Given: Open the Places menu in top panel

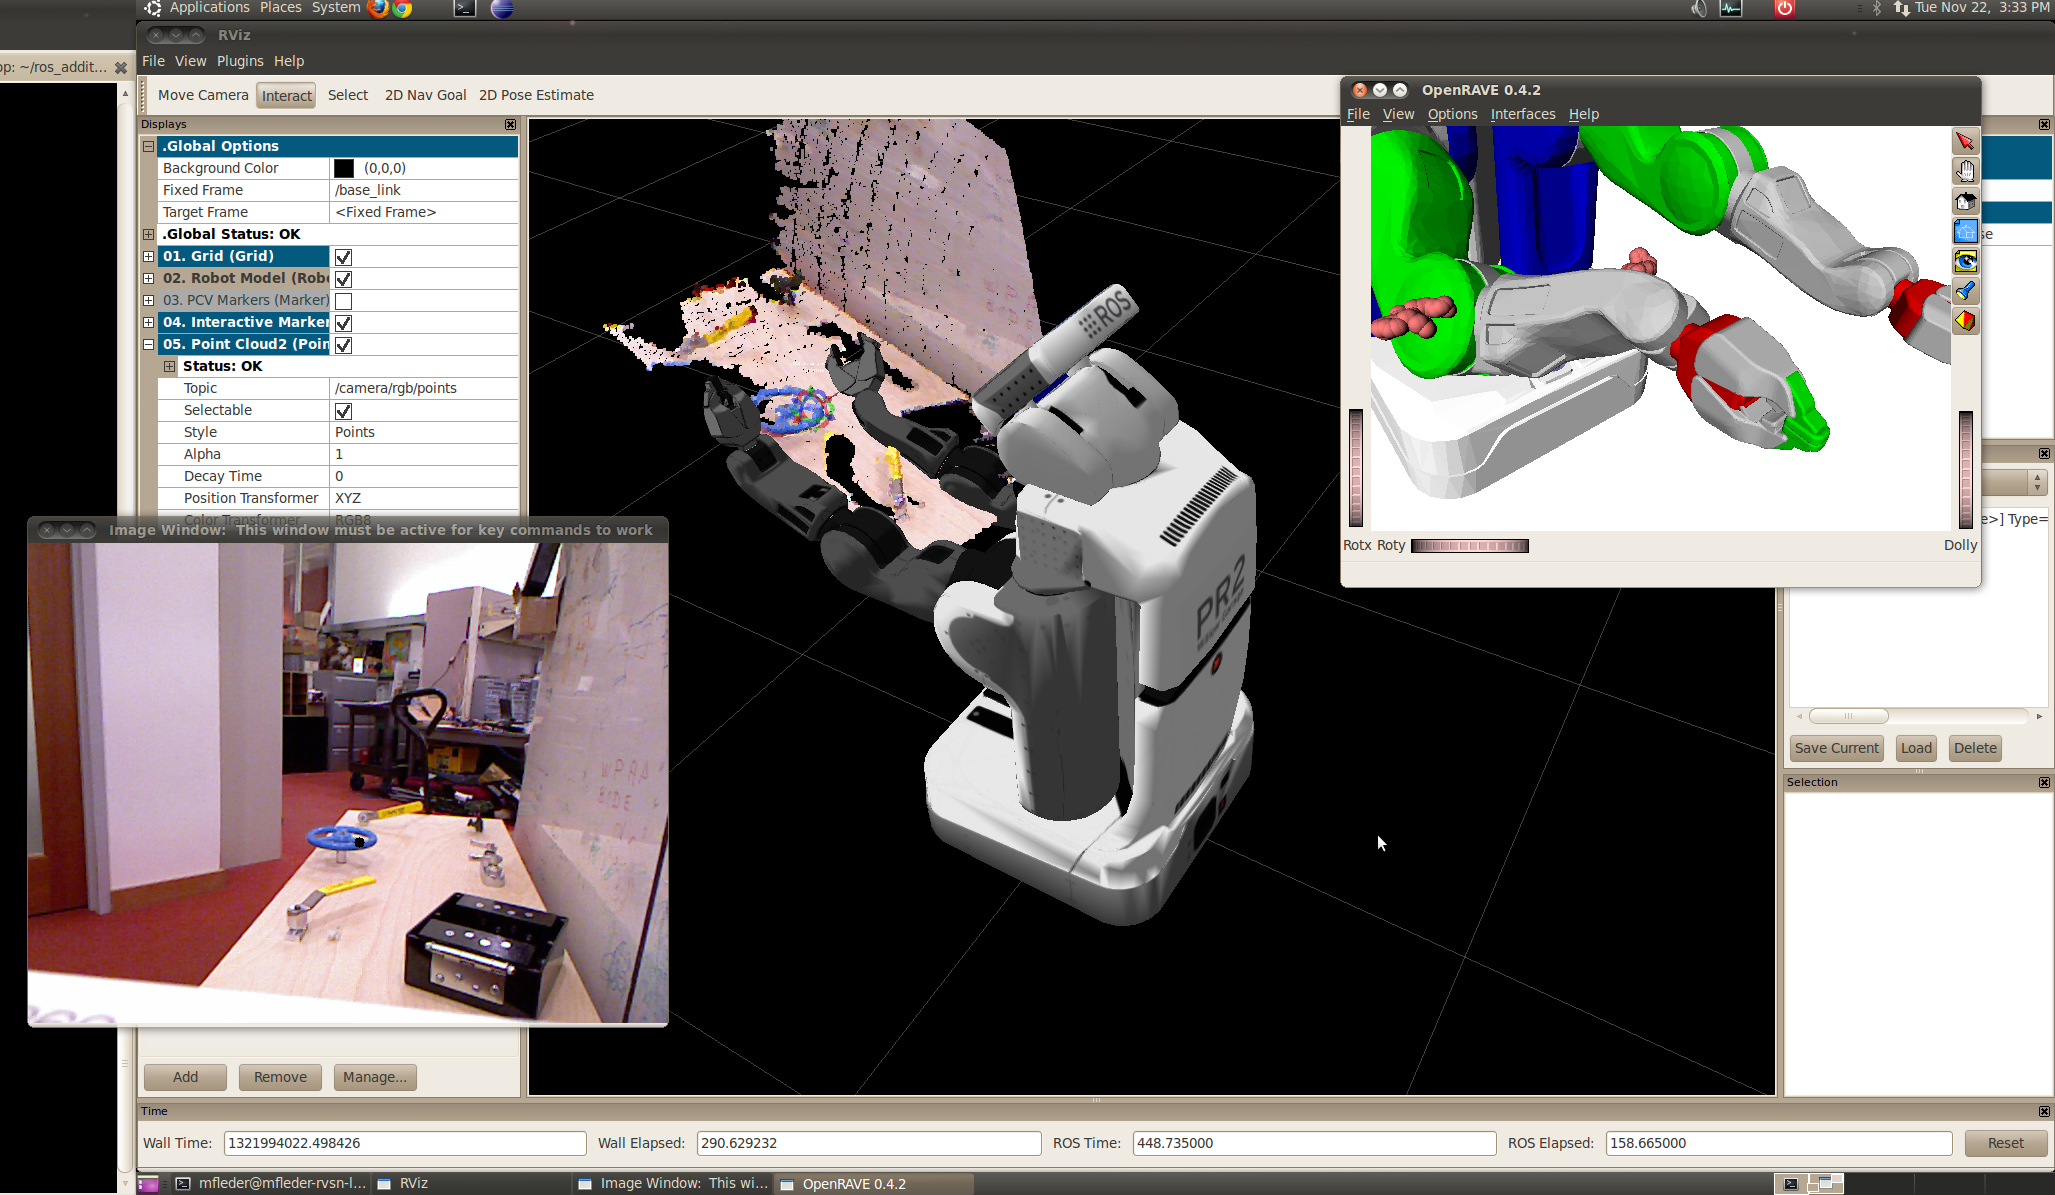Looking at the screenshot, I should (280, 8).
